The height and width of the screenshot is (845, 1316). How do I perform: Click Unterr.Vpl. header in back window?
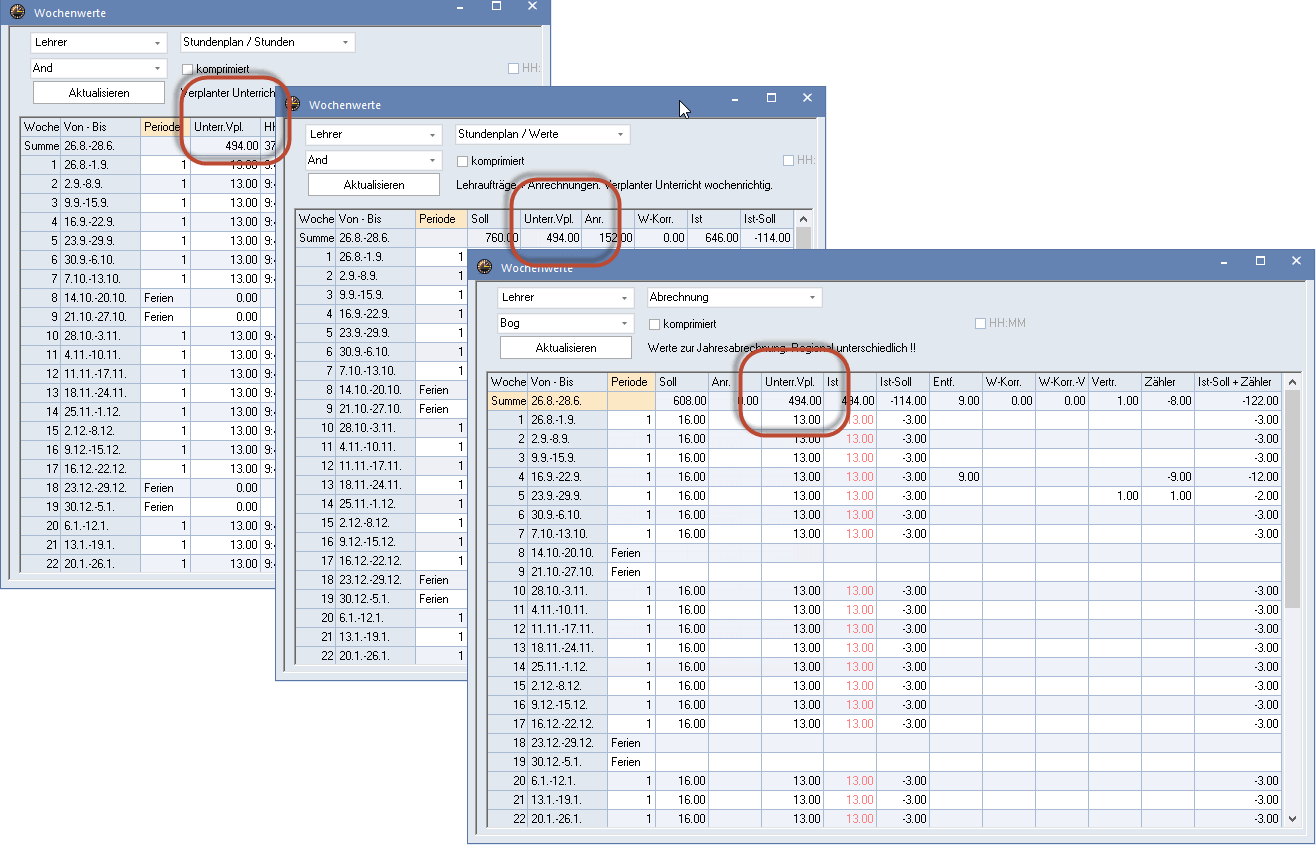coord(225,127)
